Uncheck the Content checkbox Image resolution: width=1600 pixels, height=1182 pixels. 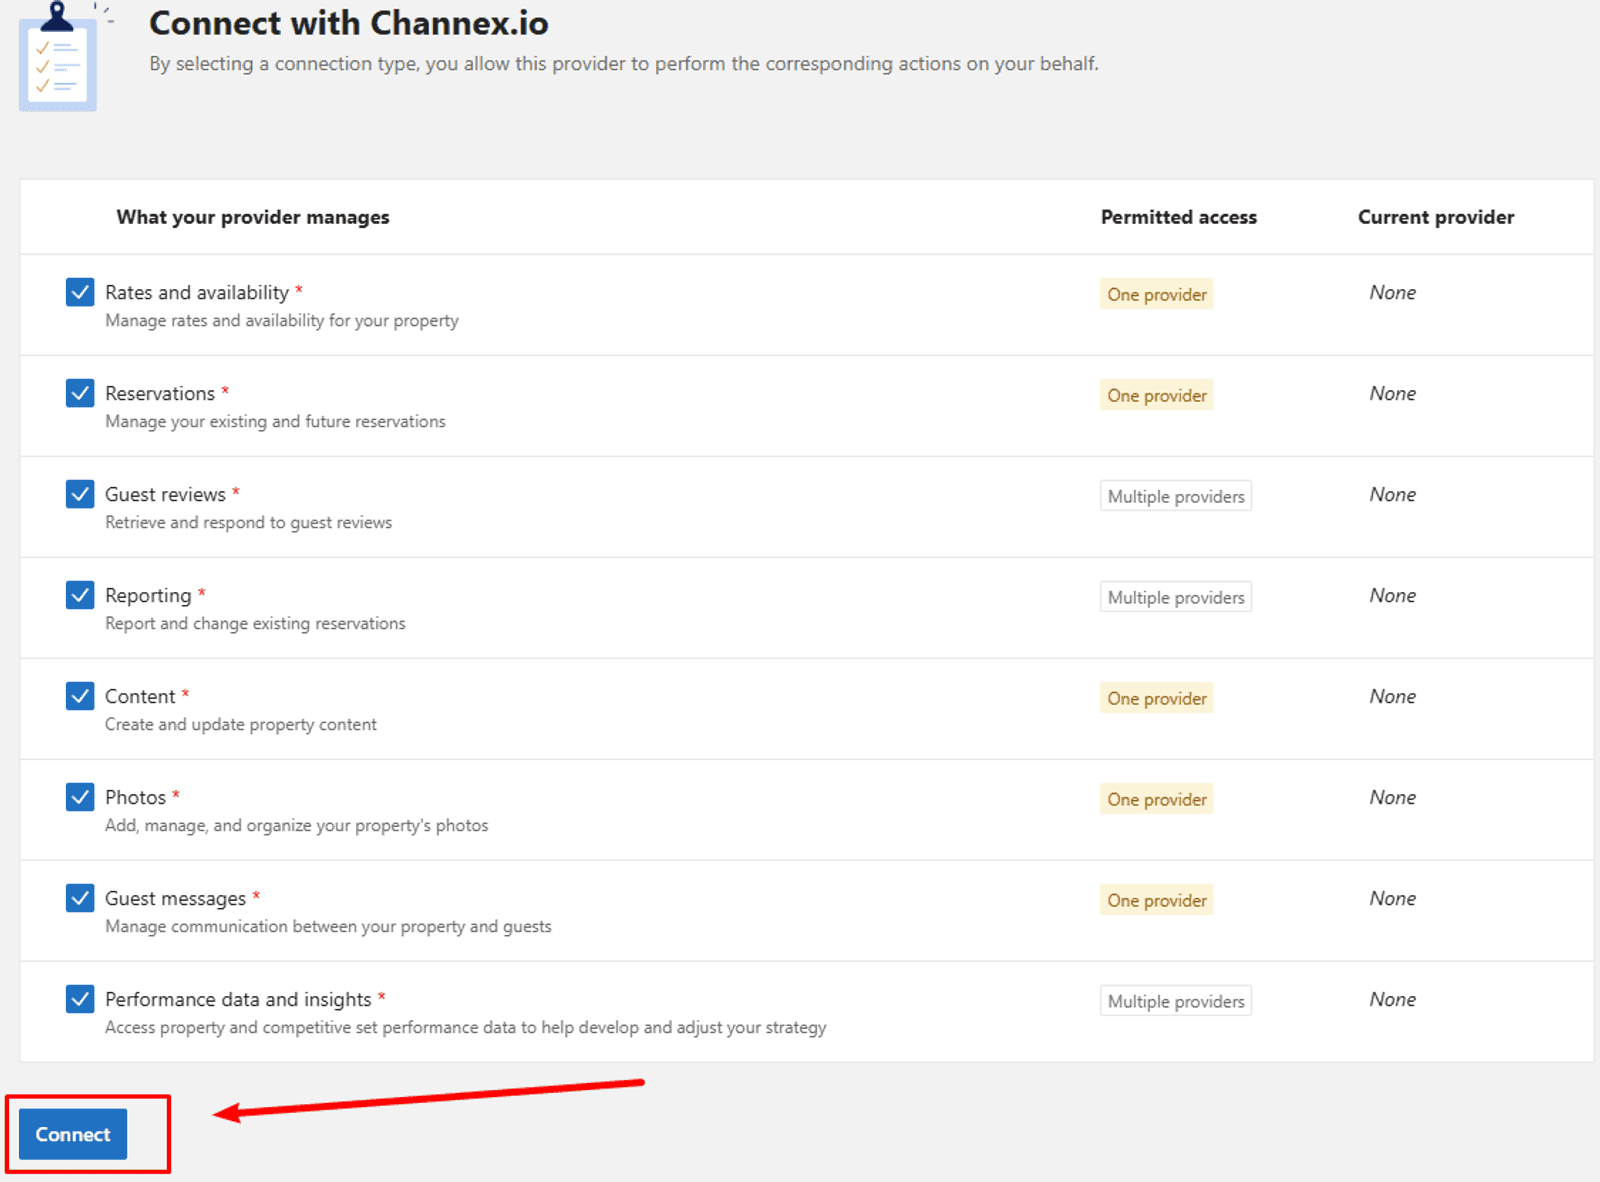click(80, 696)
